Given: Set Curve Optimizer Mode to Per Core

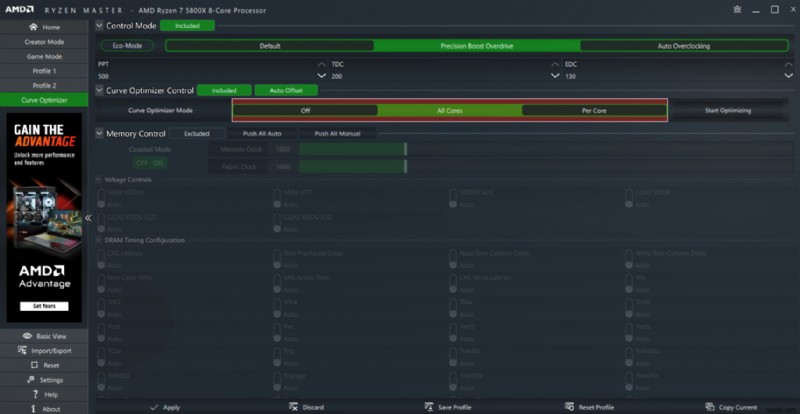Looking at the screenshot, I should (x=594, y=110).
